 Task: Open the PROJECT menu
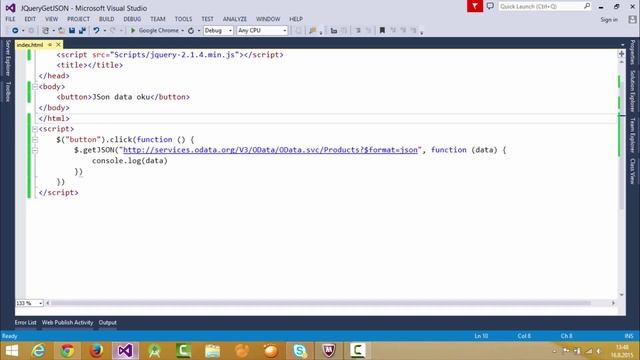pos(78,19)
